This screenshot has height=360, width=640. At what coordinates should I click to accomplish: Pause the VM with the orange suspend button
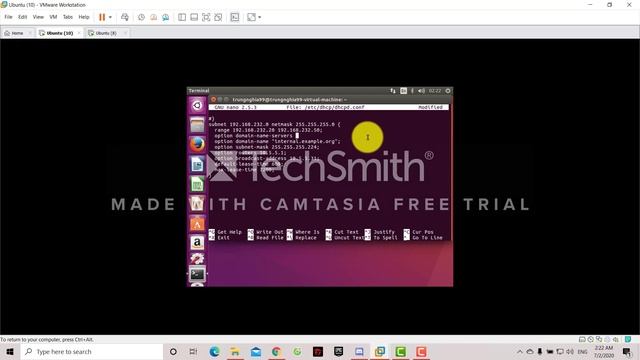(102, 17)
